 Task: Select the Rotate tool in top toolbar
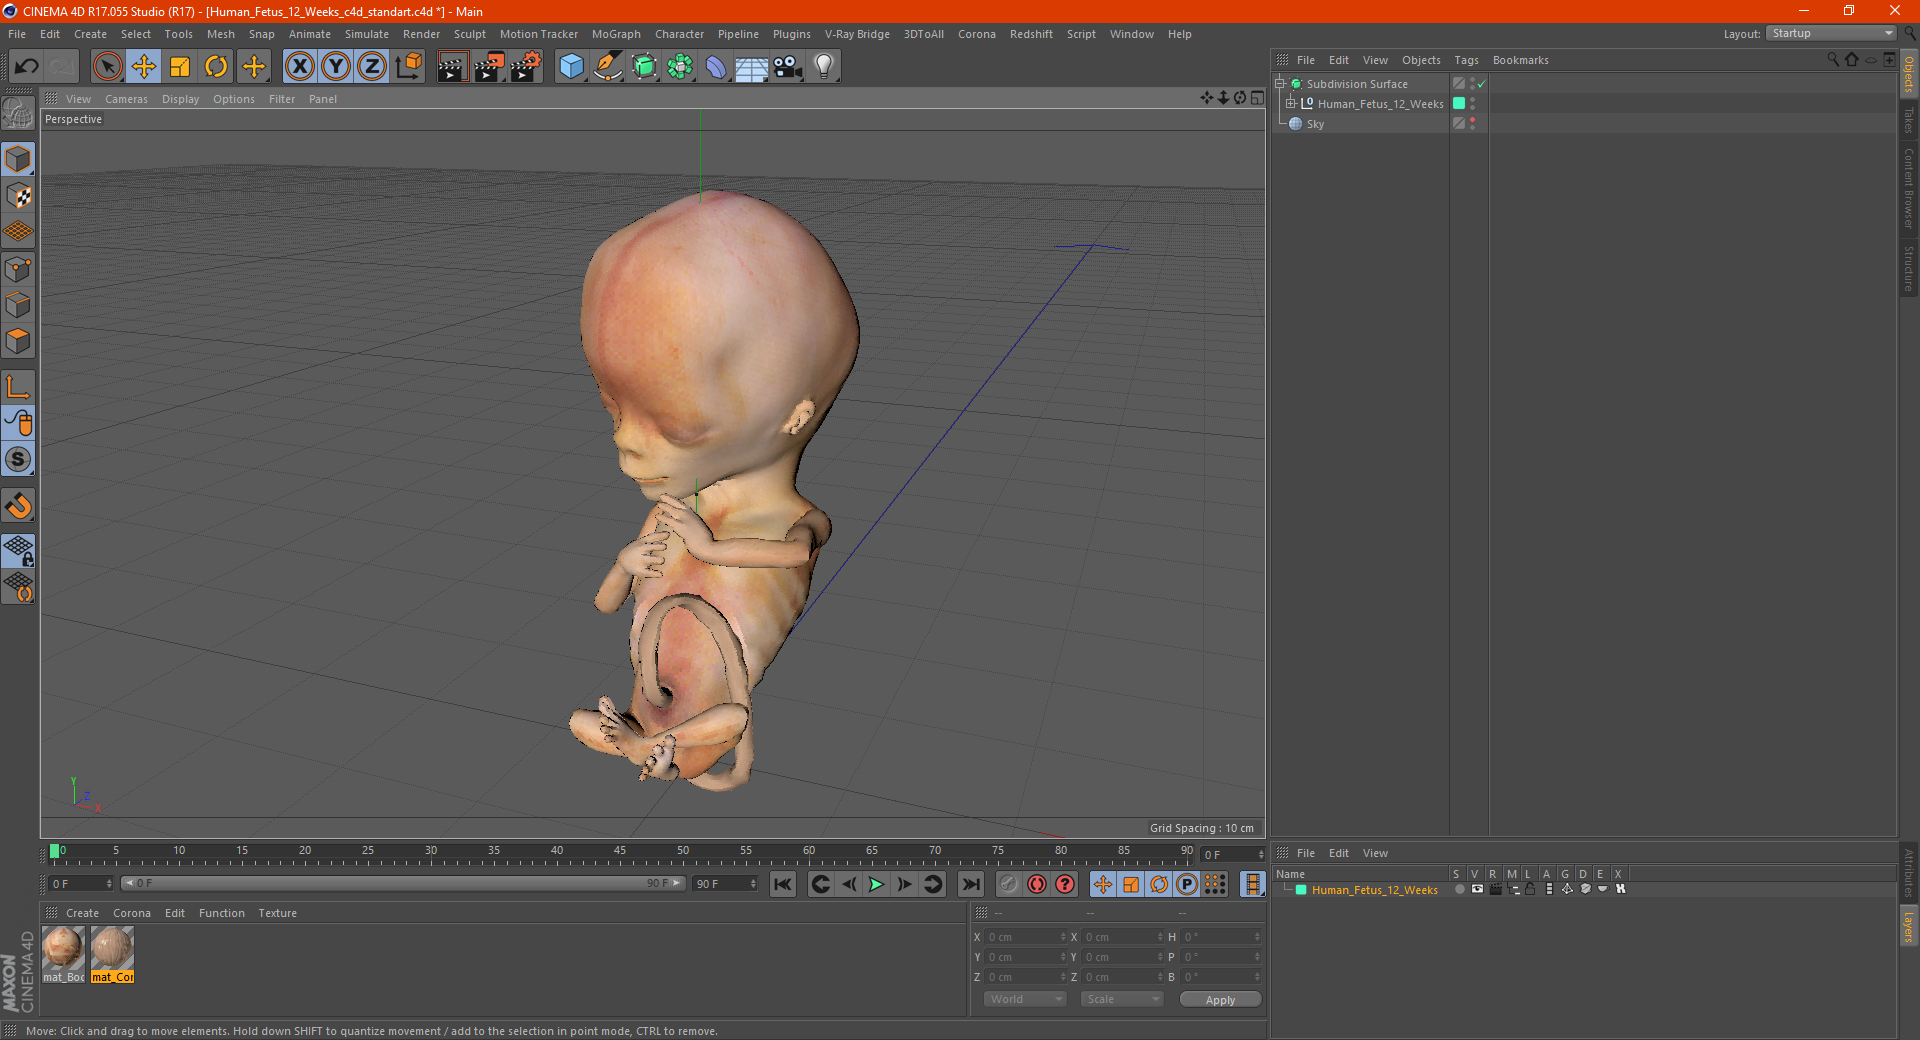coord(216,67)
